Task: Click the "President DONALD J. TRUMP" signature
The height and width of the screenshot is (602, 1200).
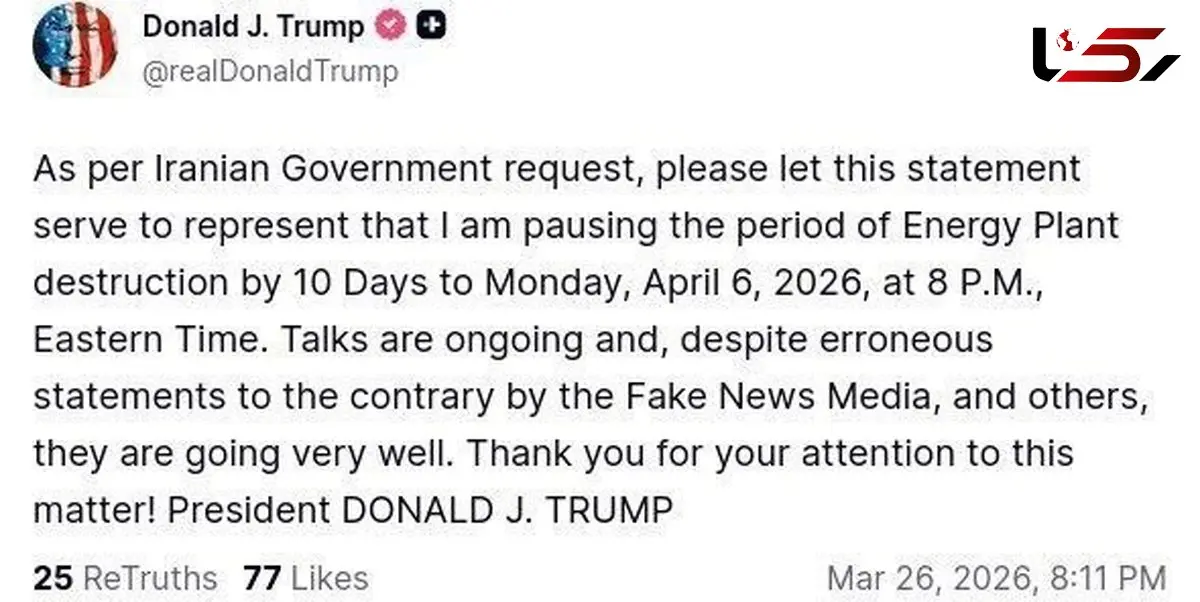Action: [420, 510]
